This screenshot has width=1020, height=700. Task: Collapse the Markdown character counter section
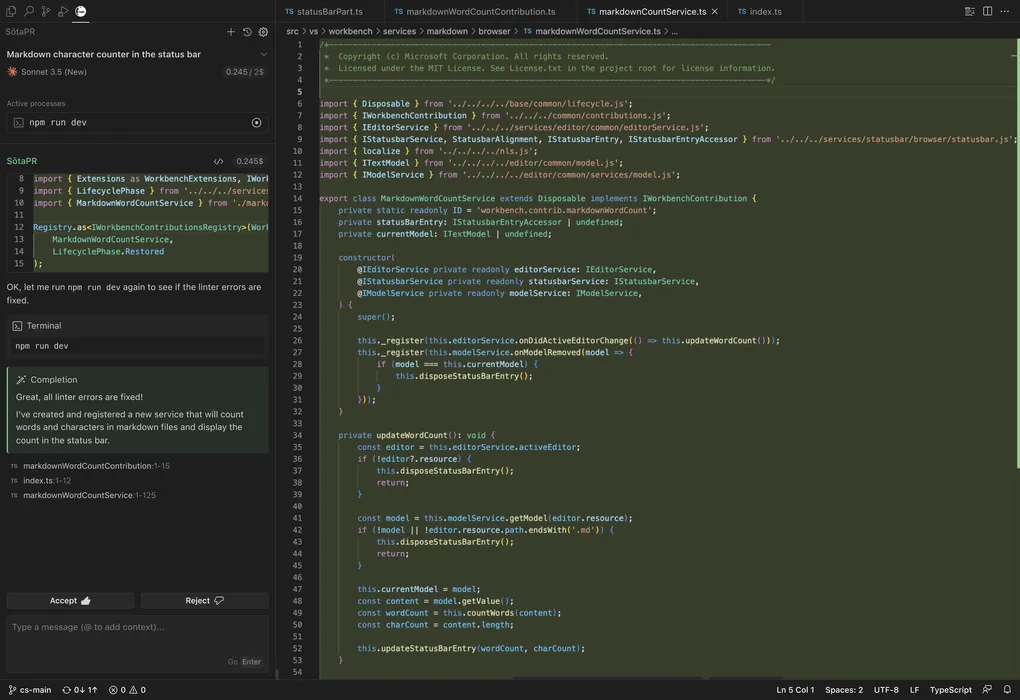pyautogui.click(x=261, y=52)
